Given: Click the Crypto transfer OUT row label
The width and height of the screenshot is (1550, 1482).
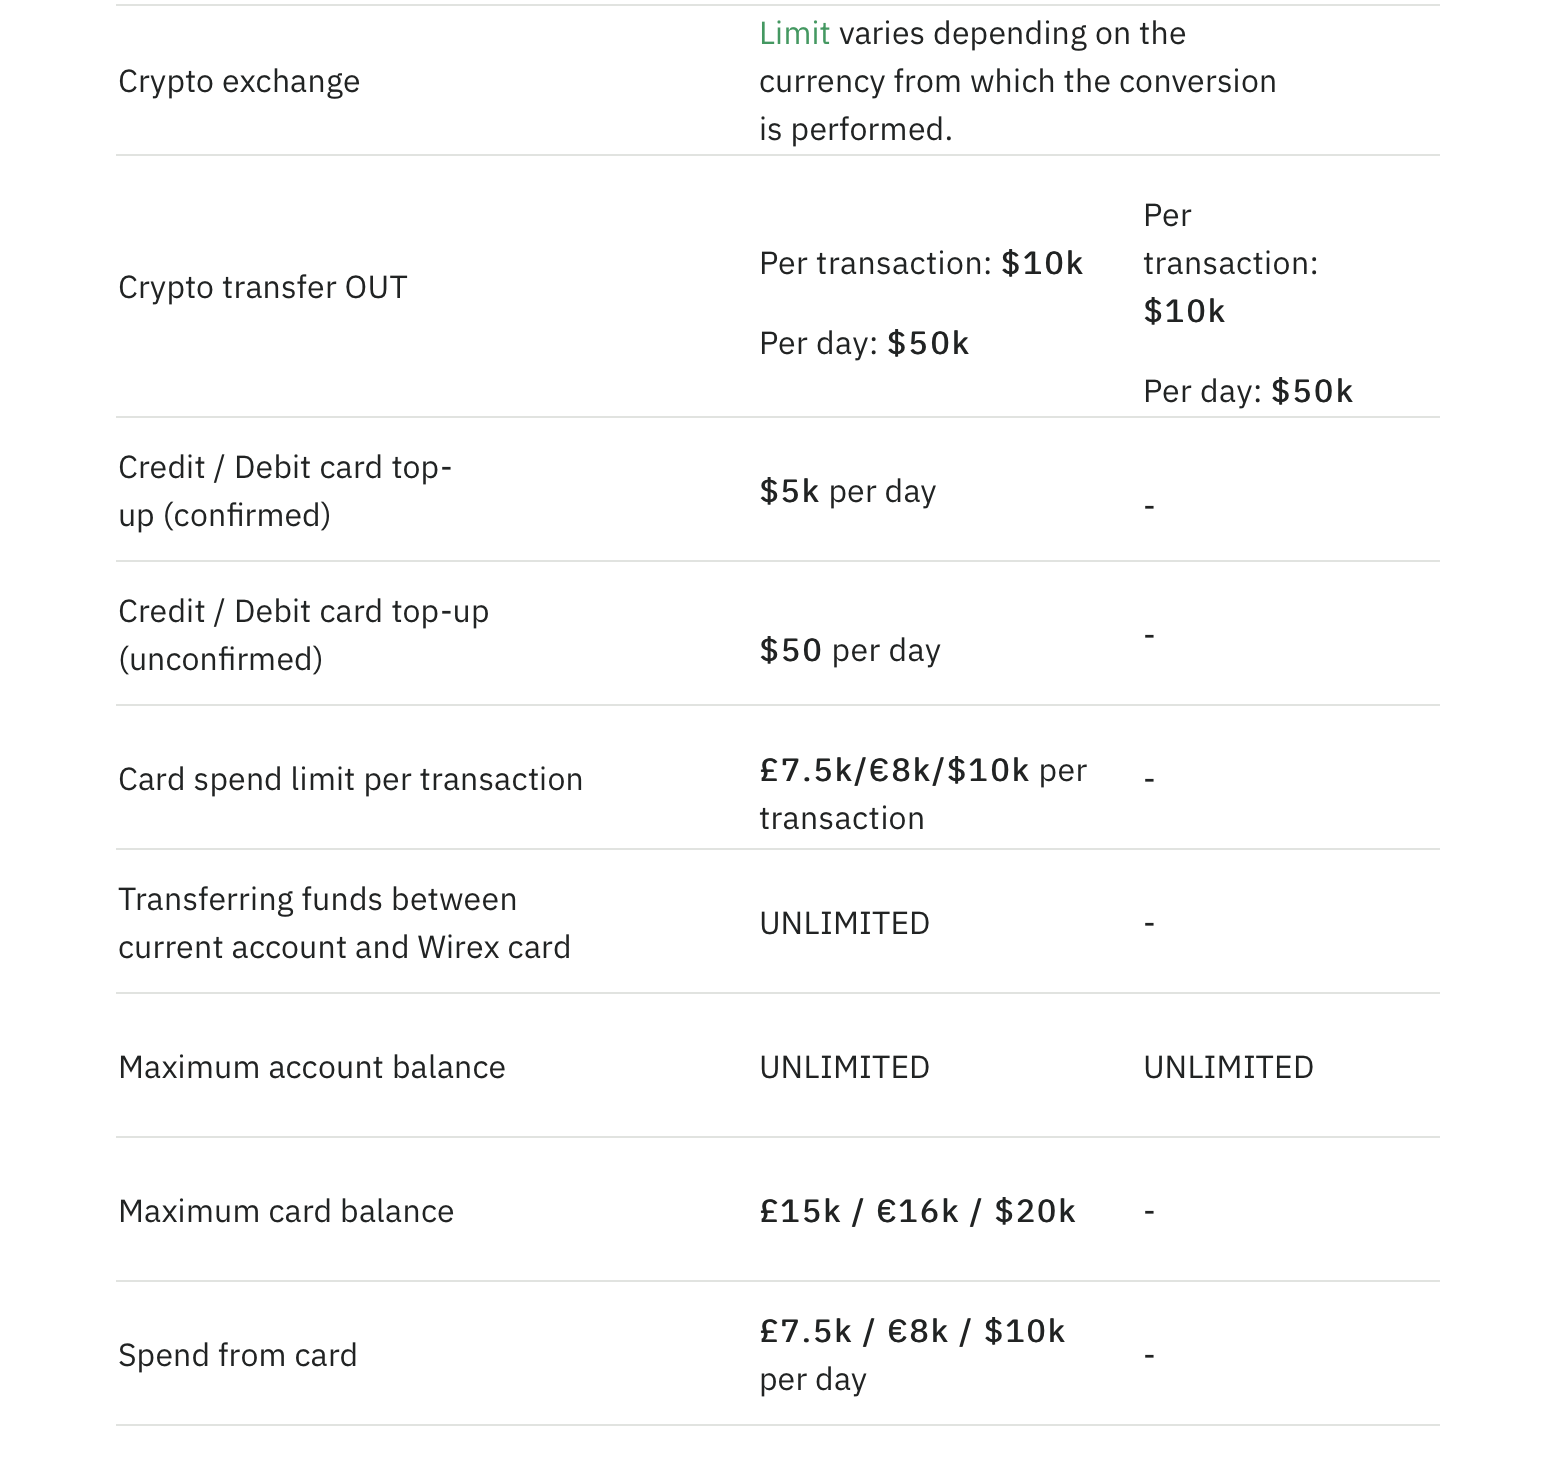Looking at the screenshot, I should [x=263, y=288].
